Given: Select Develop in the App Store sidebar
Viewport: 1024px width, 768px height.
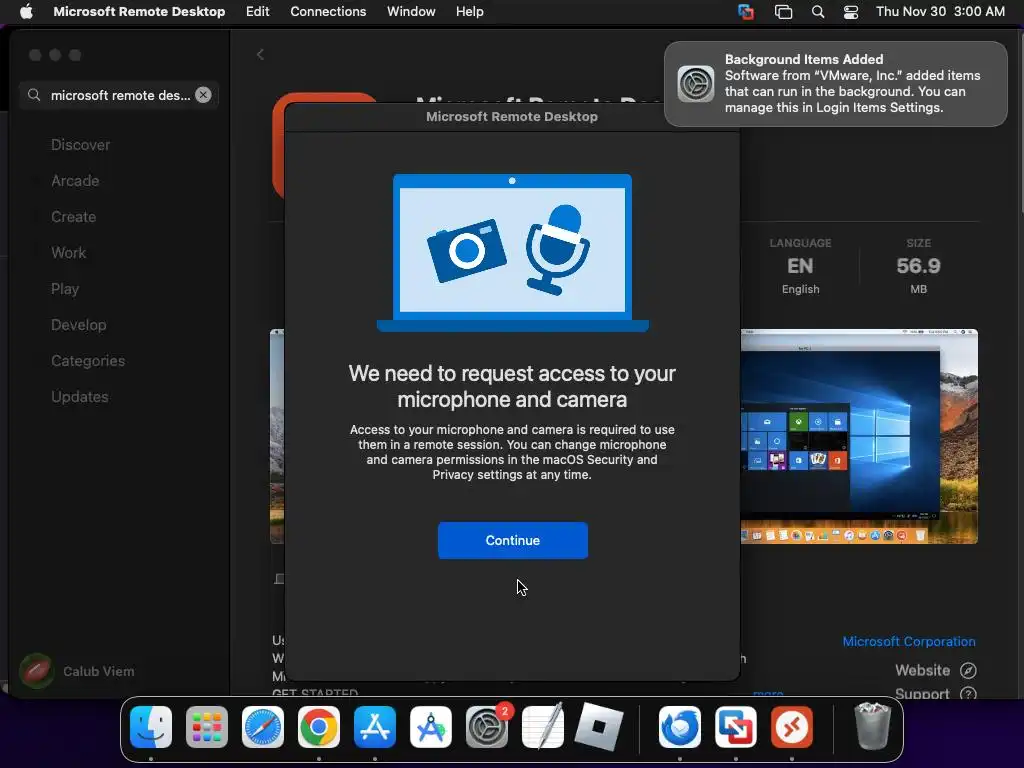Looking at the screenshot, I should pos(78,325).
